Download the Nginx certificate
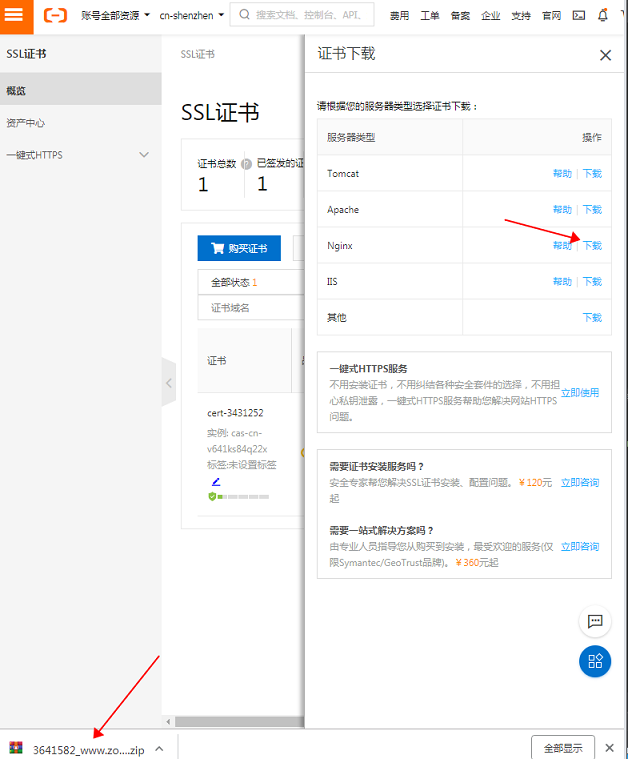This screenshot has height=759, width=628. pos(592,245)
